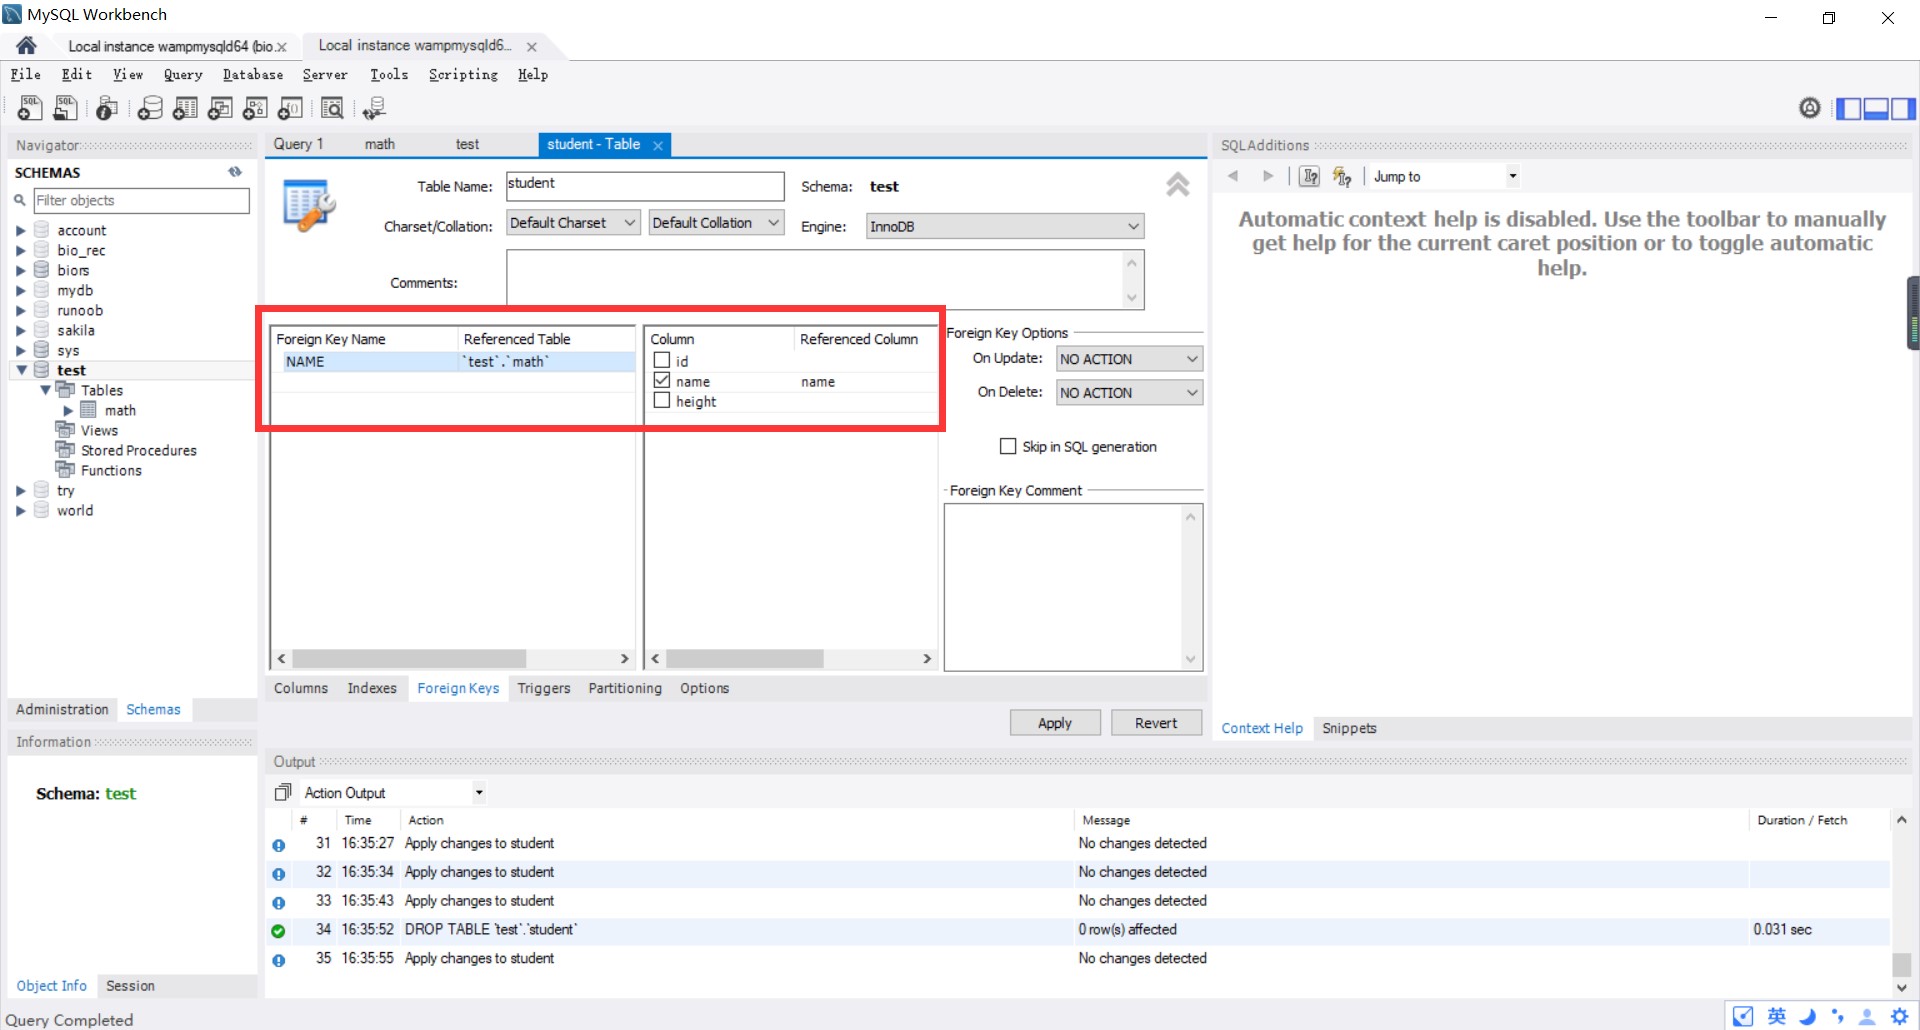
Task: Click the success icon on row 34
Action: (x=278, y=931)
